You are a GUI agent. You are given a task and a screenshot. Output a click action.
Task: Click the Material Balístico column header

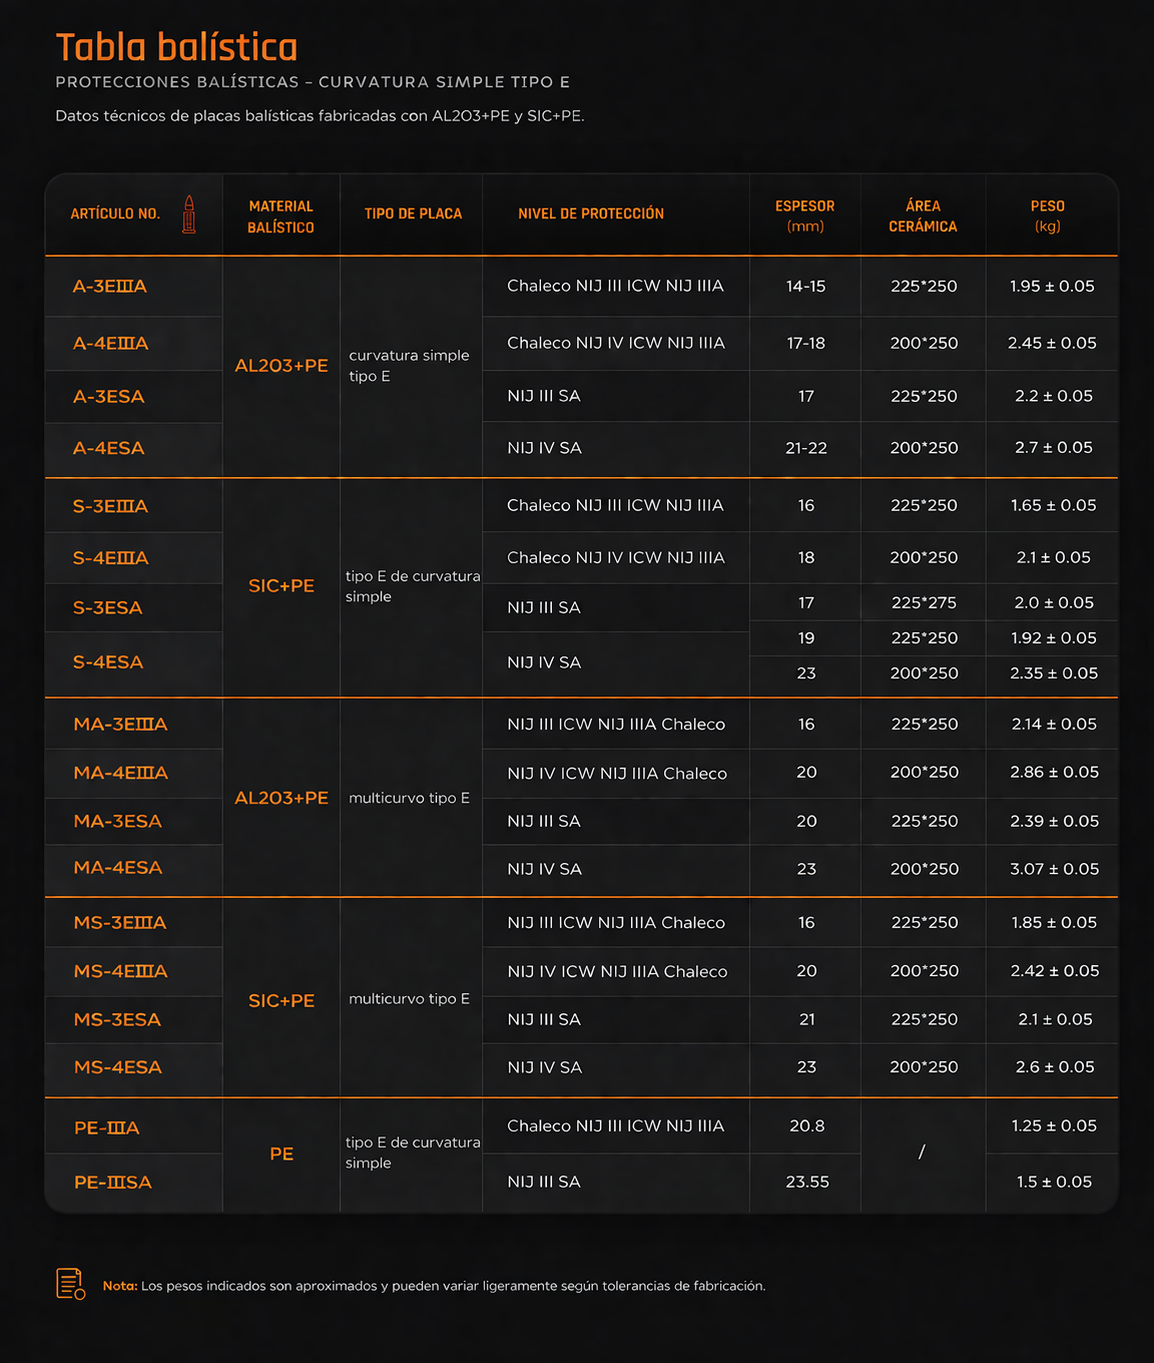click(281, 216)
